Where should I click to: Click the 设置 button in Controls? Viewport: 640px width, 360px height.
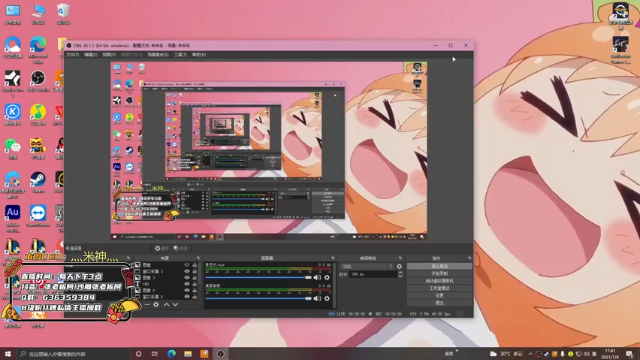440,296
